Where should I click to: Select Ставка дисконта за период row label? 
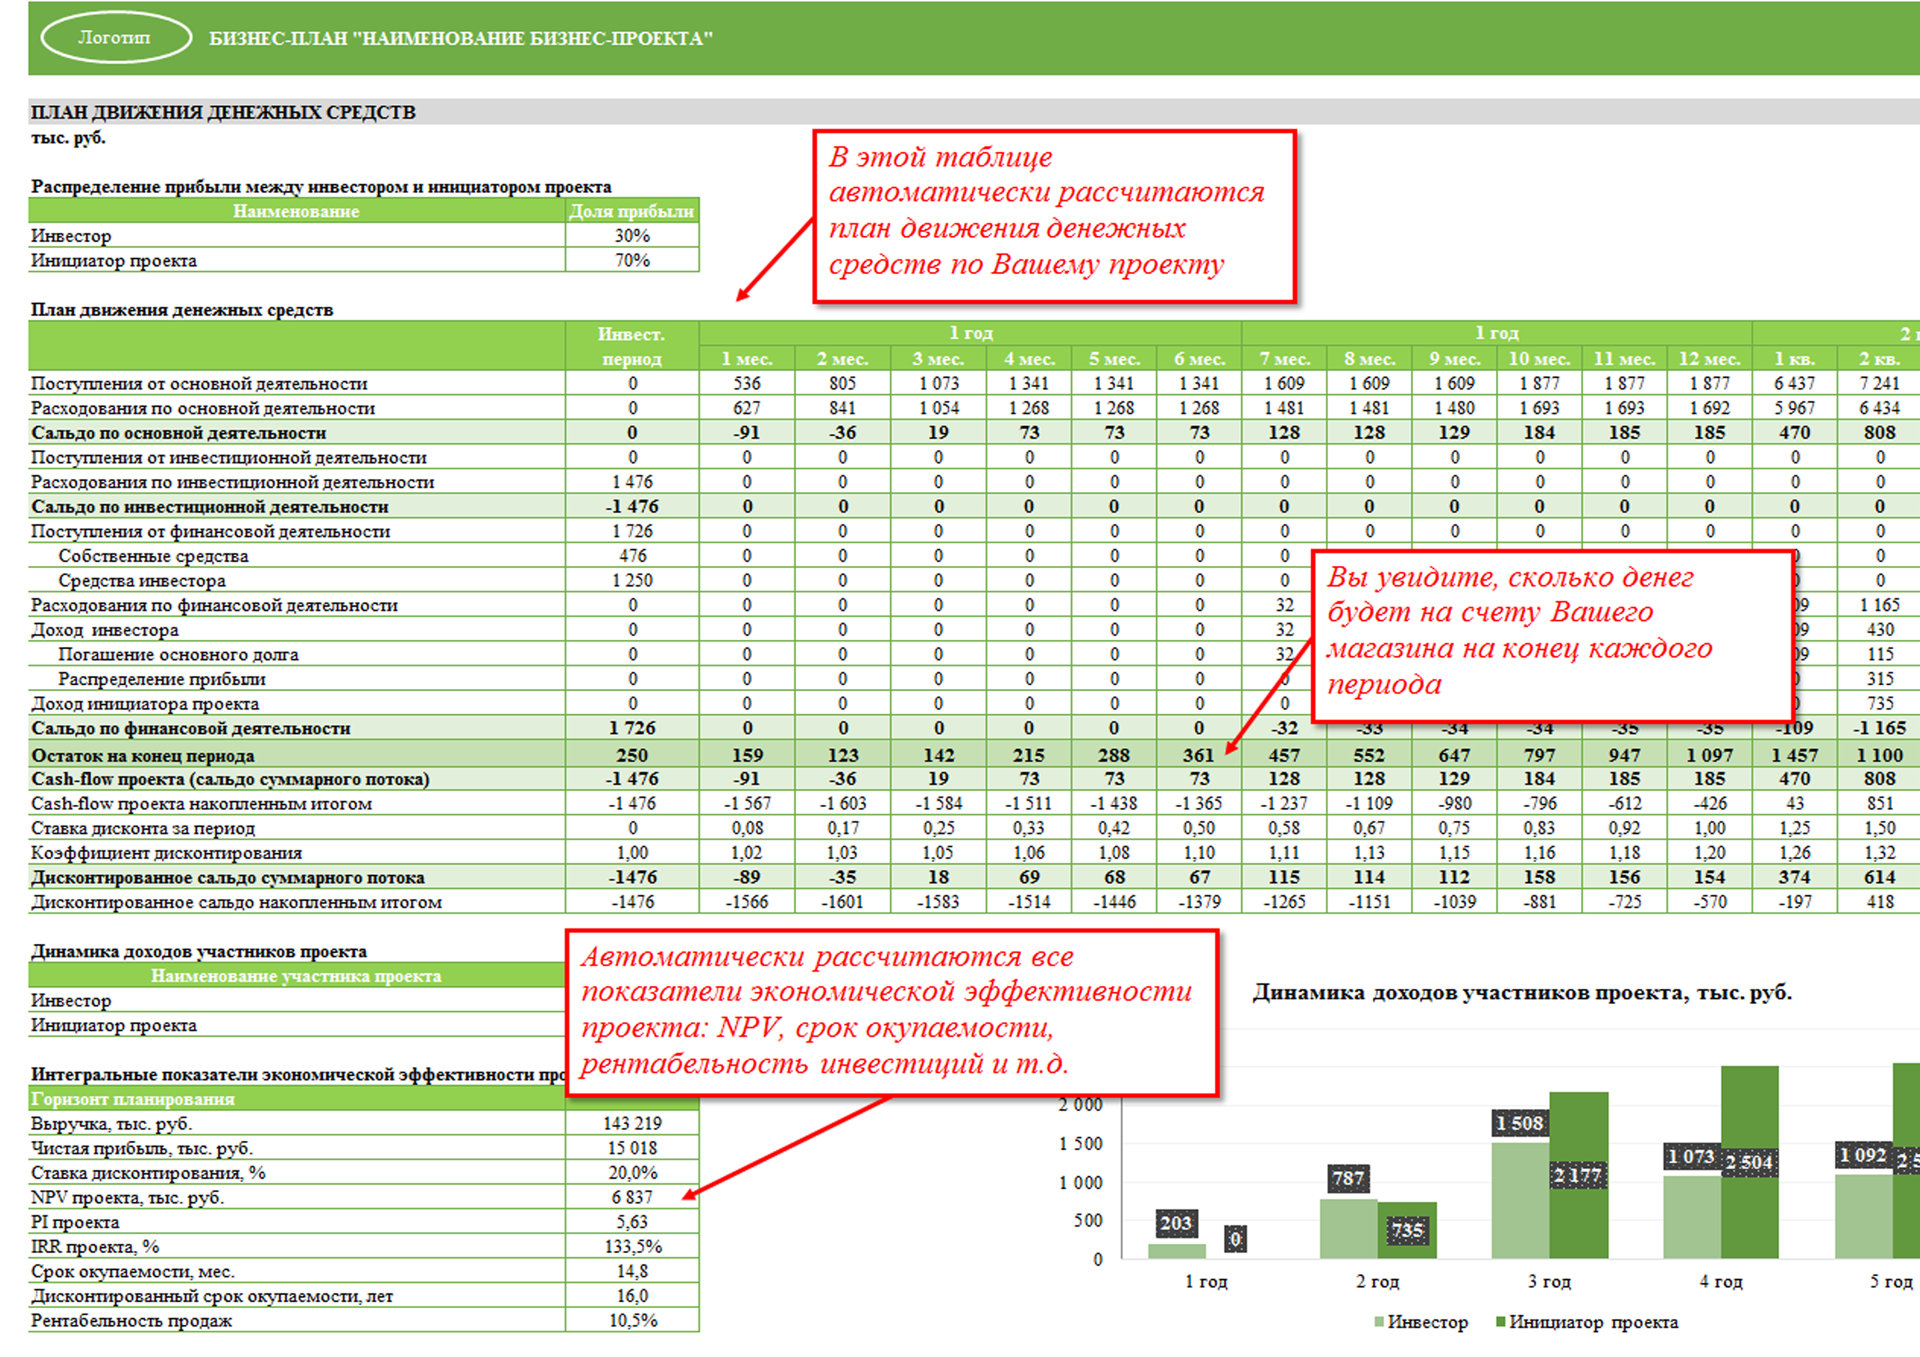pos(143,828)
